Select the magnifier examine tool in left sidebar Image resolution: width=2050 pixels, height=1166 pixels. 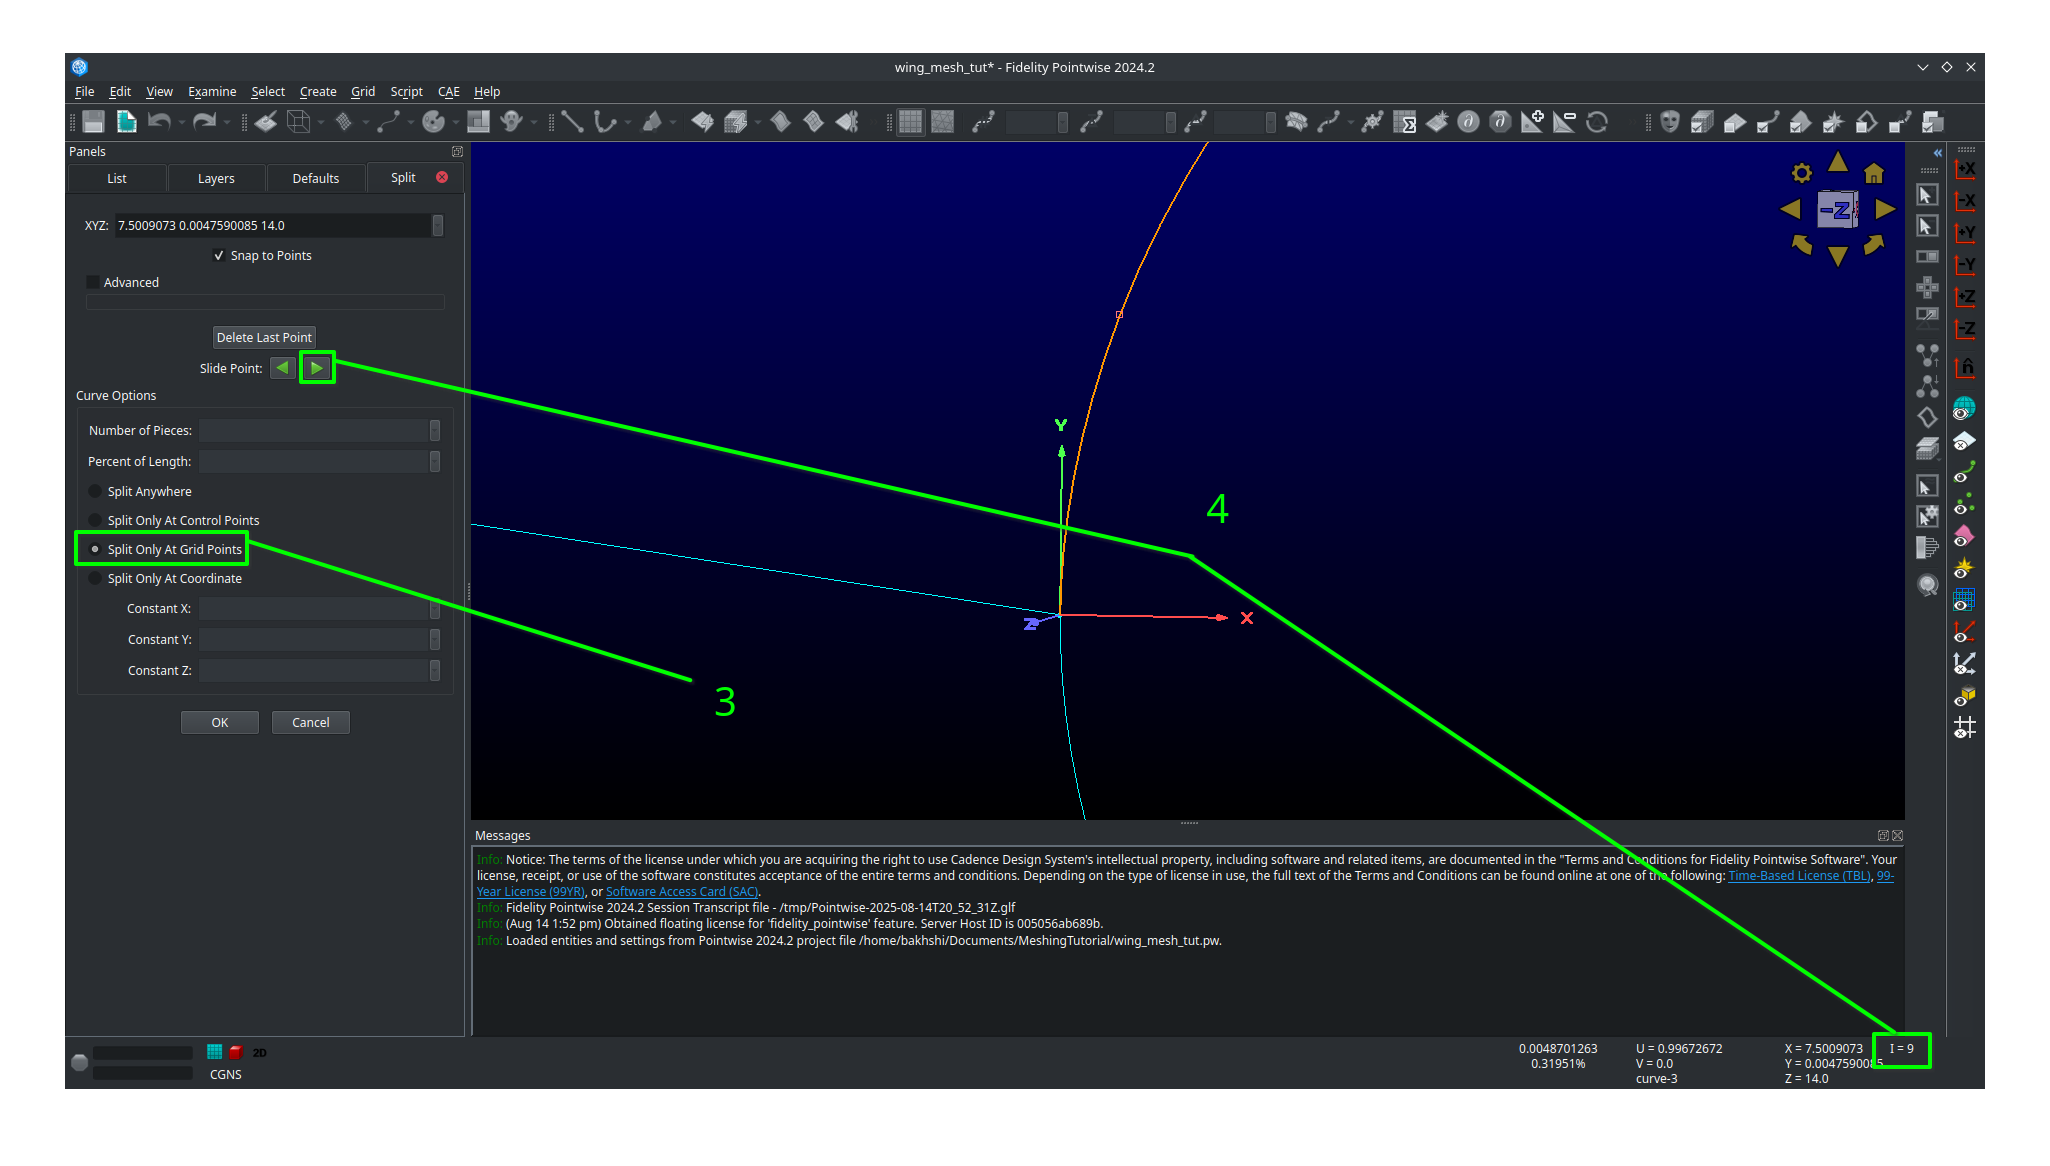click(1928, 585)
